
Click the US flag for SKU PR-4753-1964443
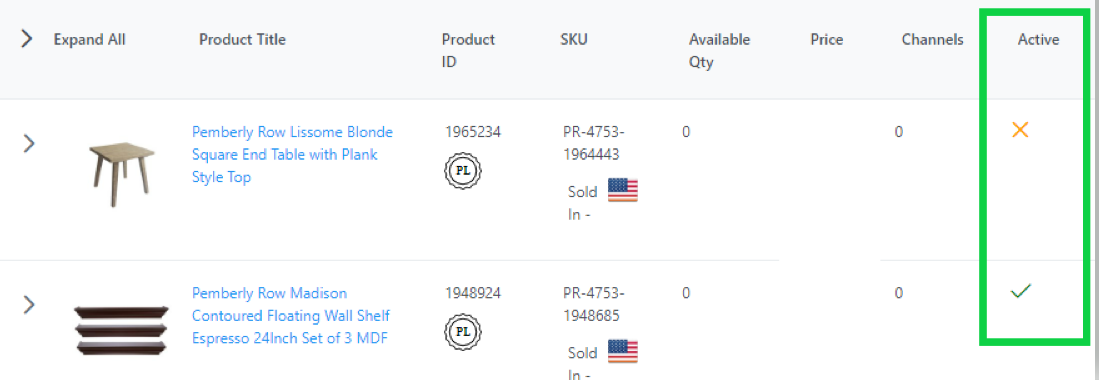622,190
